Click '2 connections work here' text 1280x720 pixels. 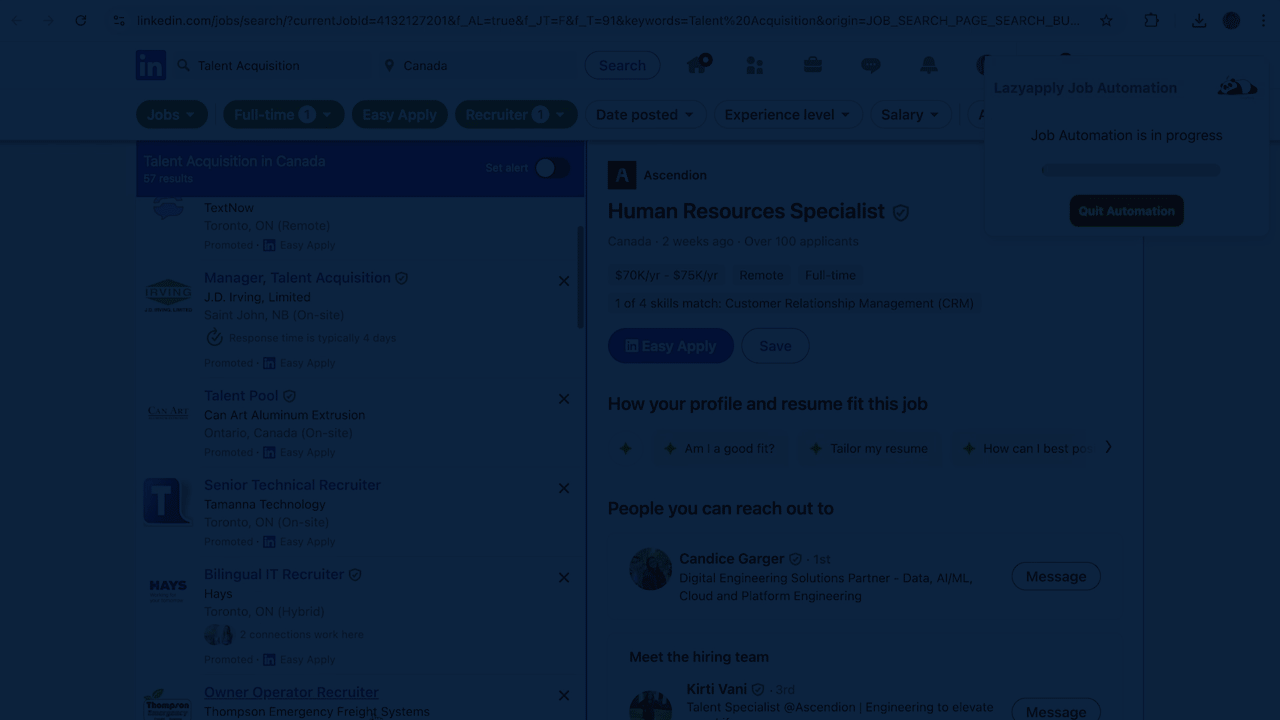pos(301,634)
